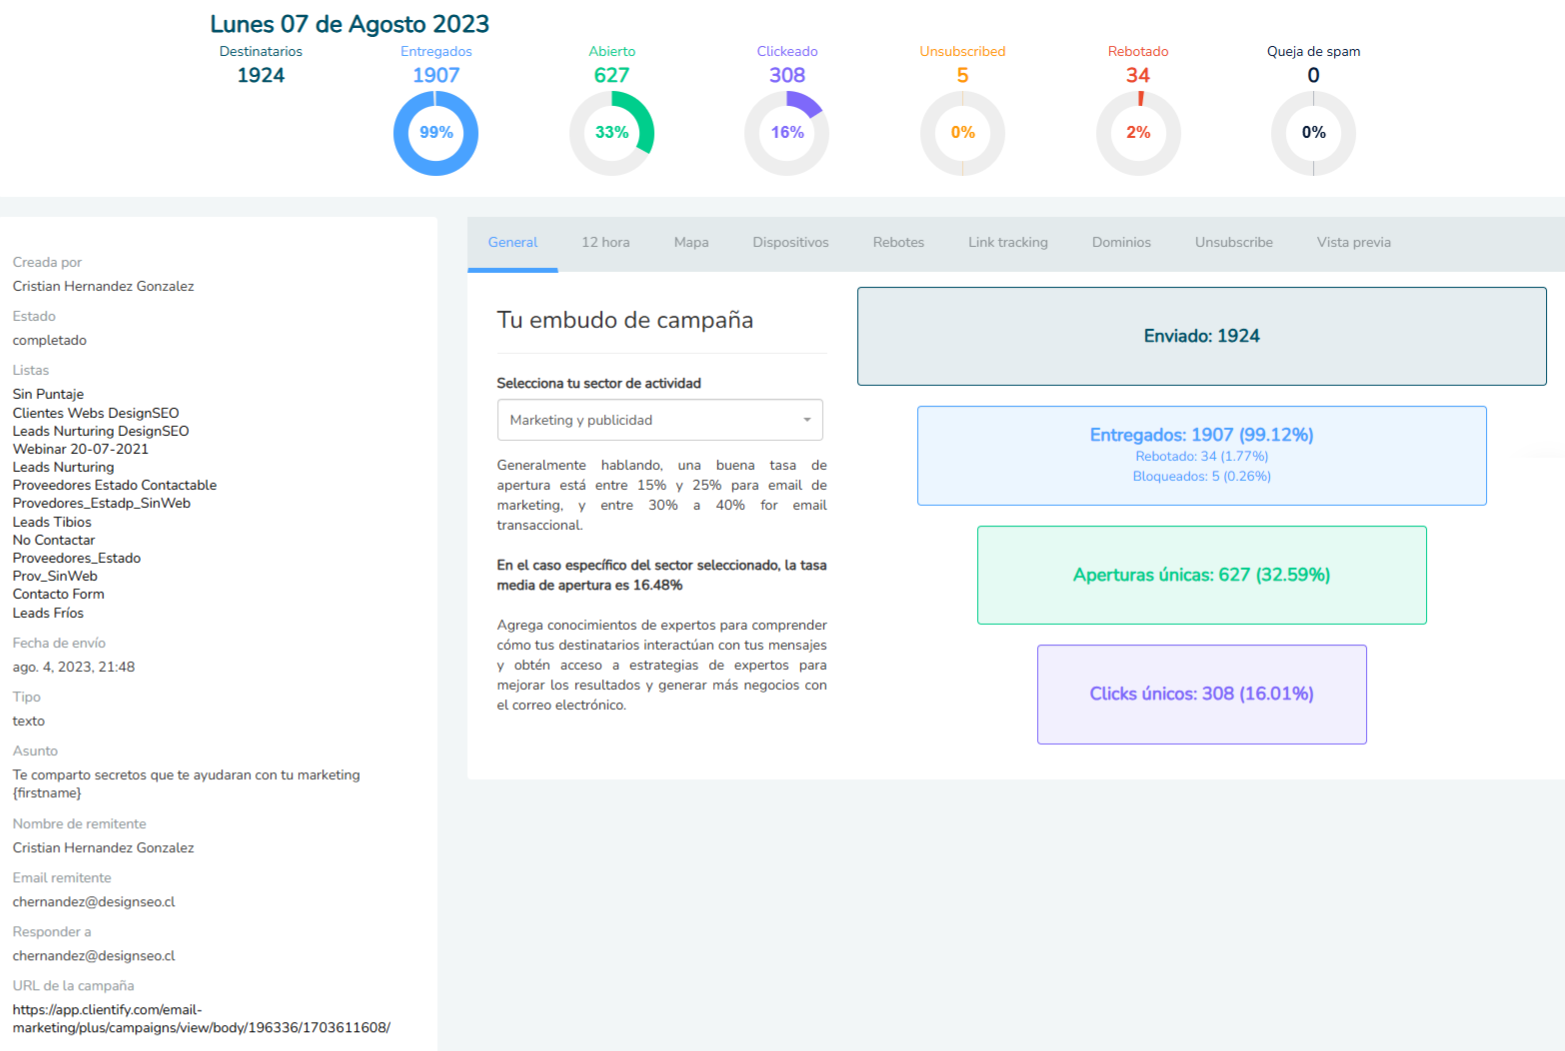
Task: Open the Mapa tab
Action: 691,242
